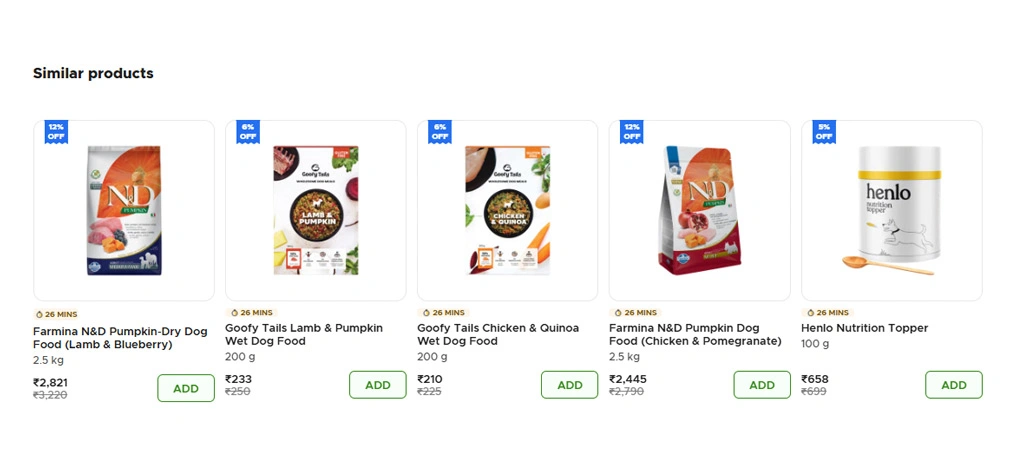The width and height of the screenshot is (1026, 466).
Task: Click the 5% OFF badge on Henlo Nutrition Topper
Action: pyautogui.click(x=823, y=132)
